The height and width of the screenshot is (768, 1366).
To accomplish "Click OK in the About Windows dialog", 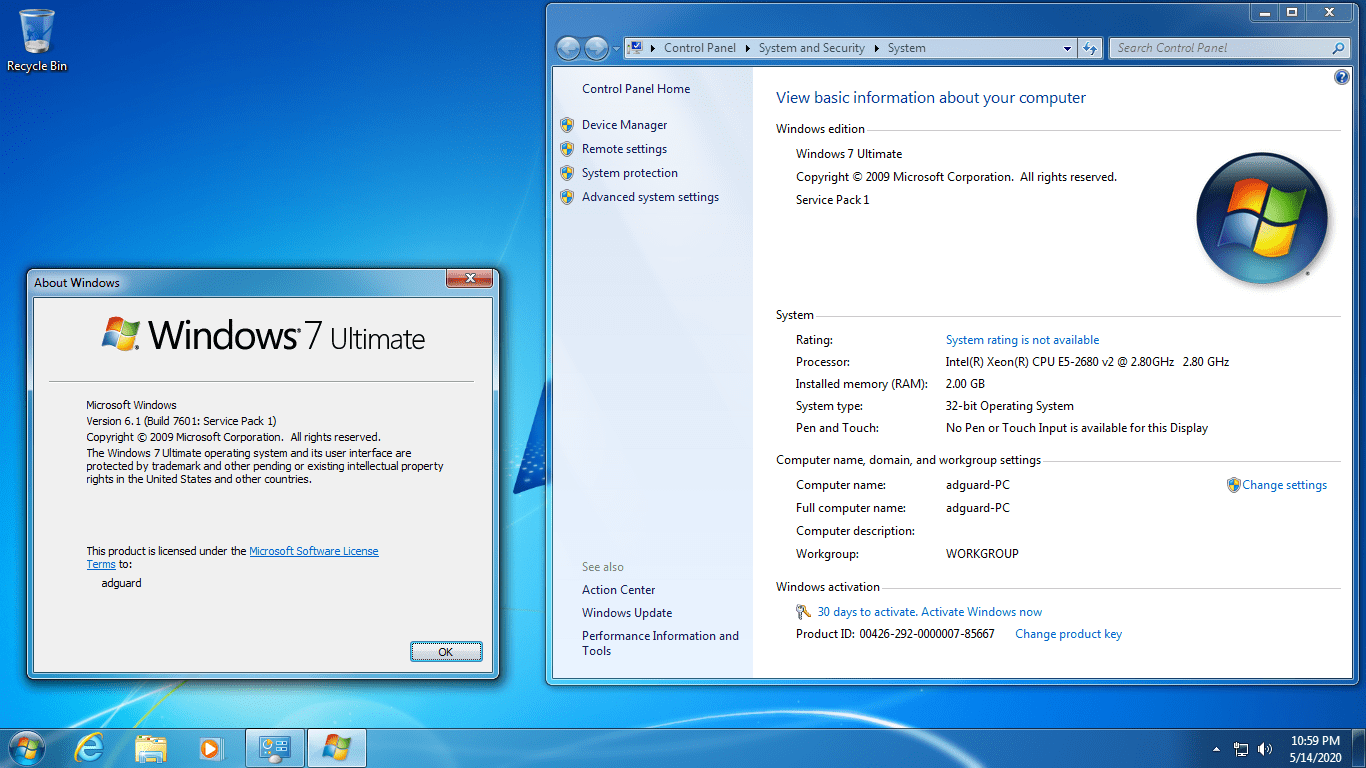I will pos(446,652).
